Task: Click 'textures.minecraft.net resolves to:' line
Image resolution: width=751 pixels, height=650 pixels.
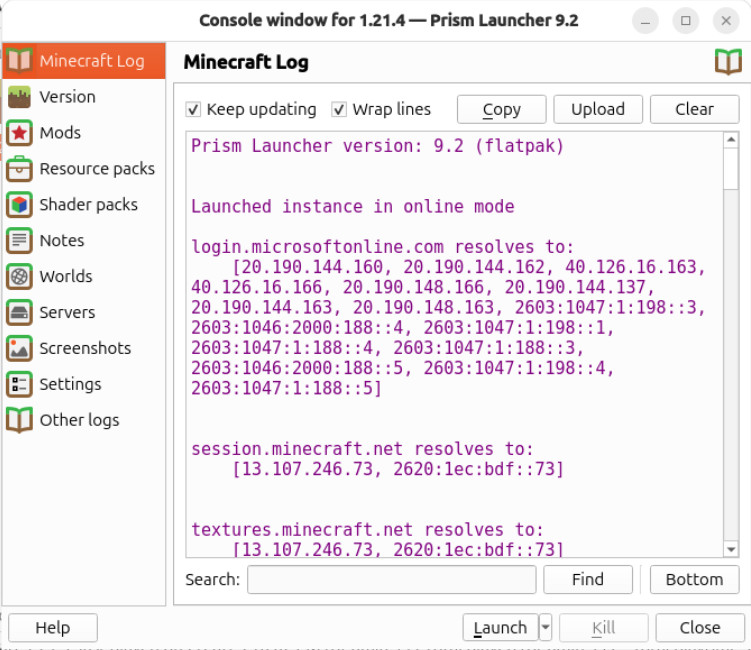Action: pos(367,530)
